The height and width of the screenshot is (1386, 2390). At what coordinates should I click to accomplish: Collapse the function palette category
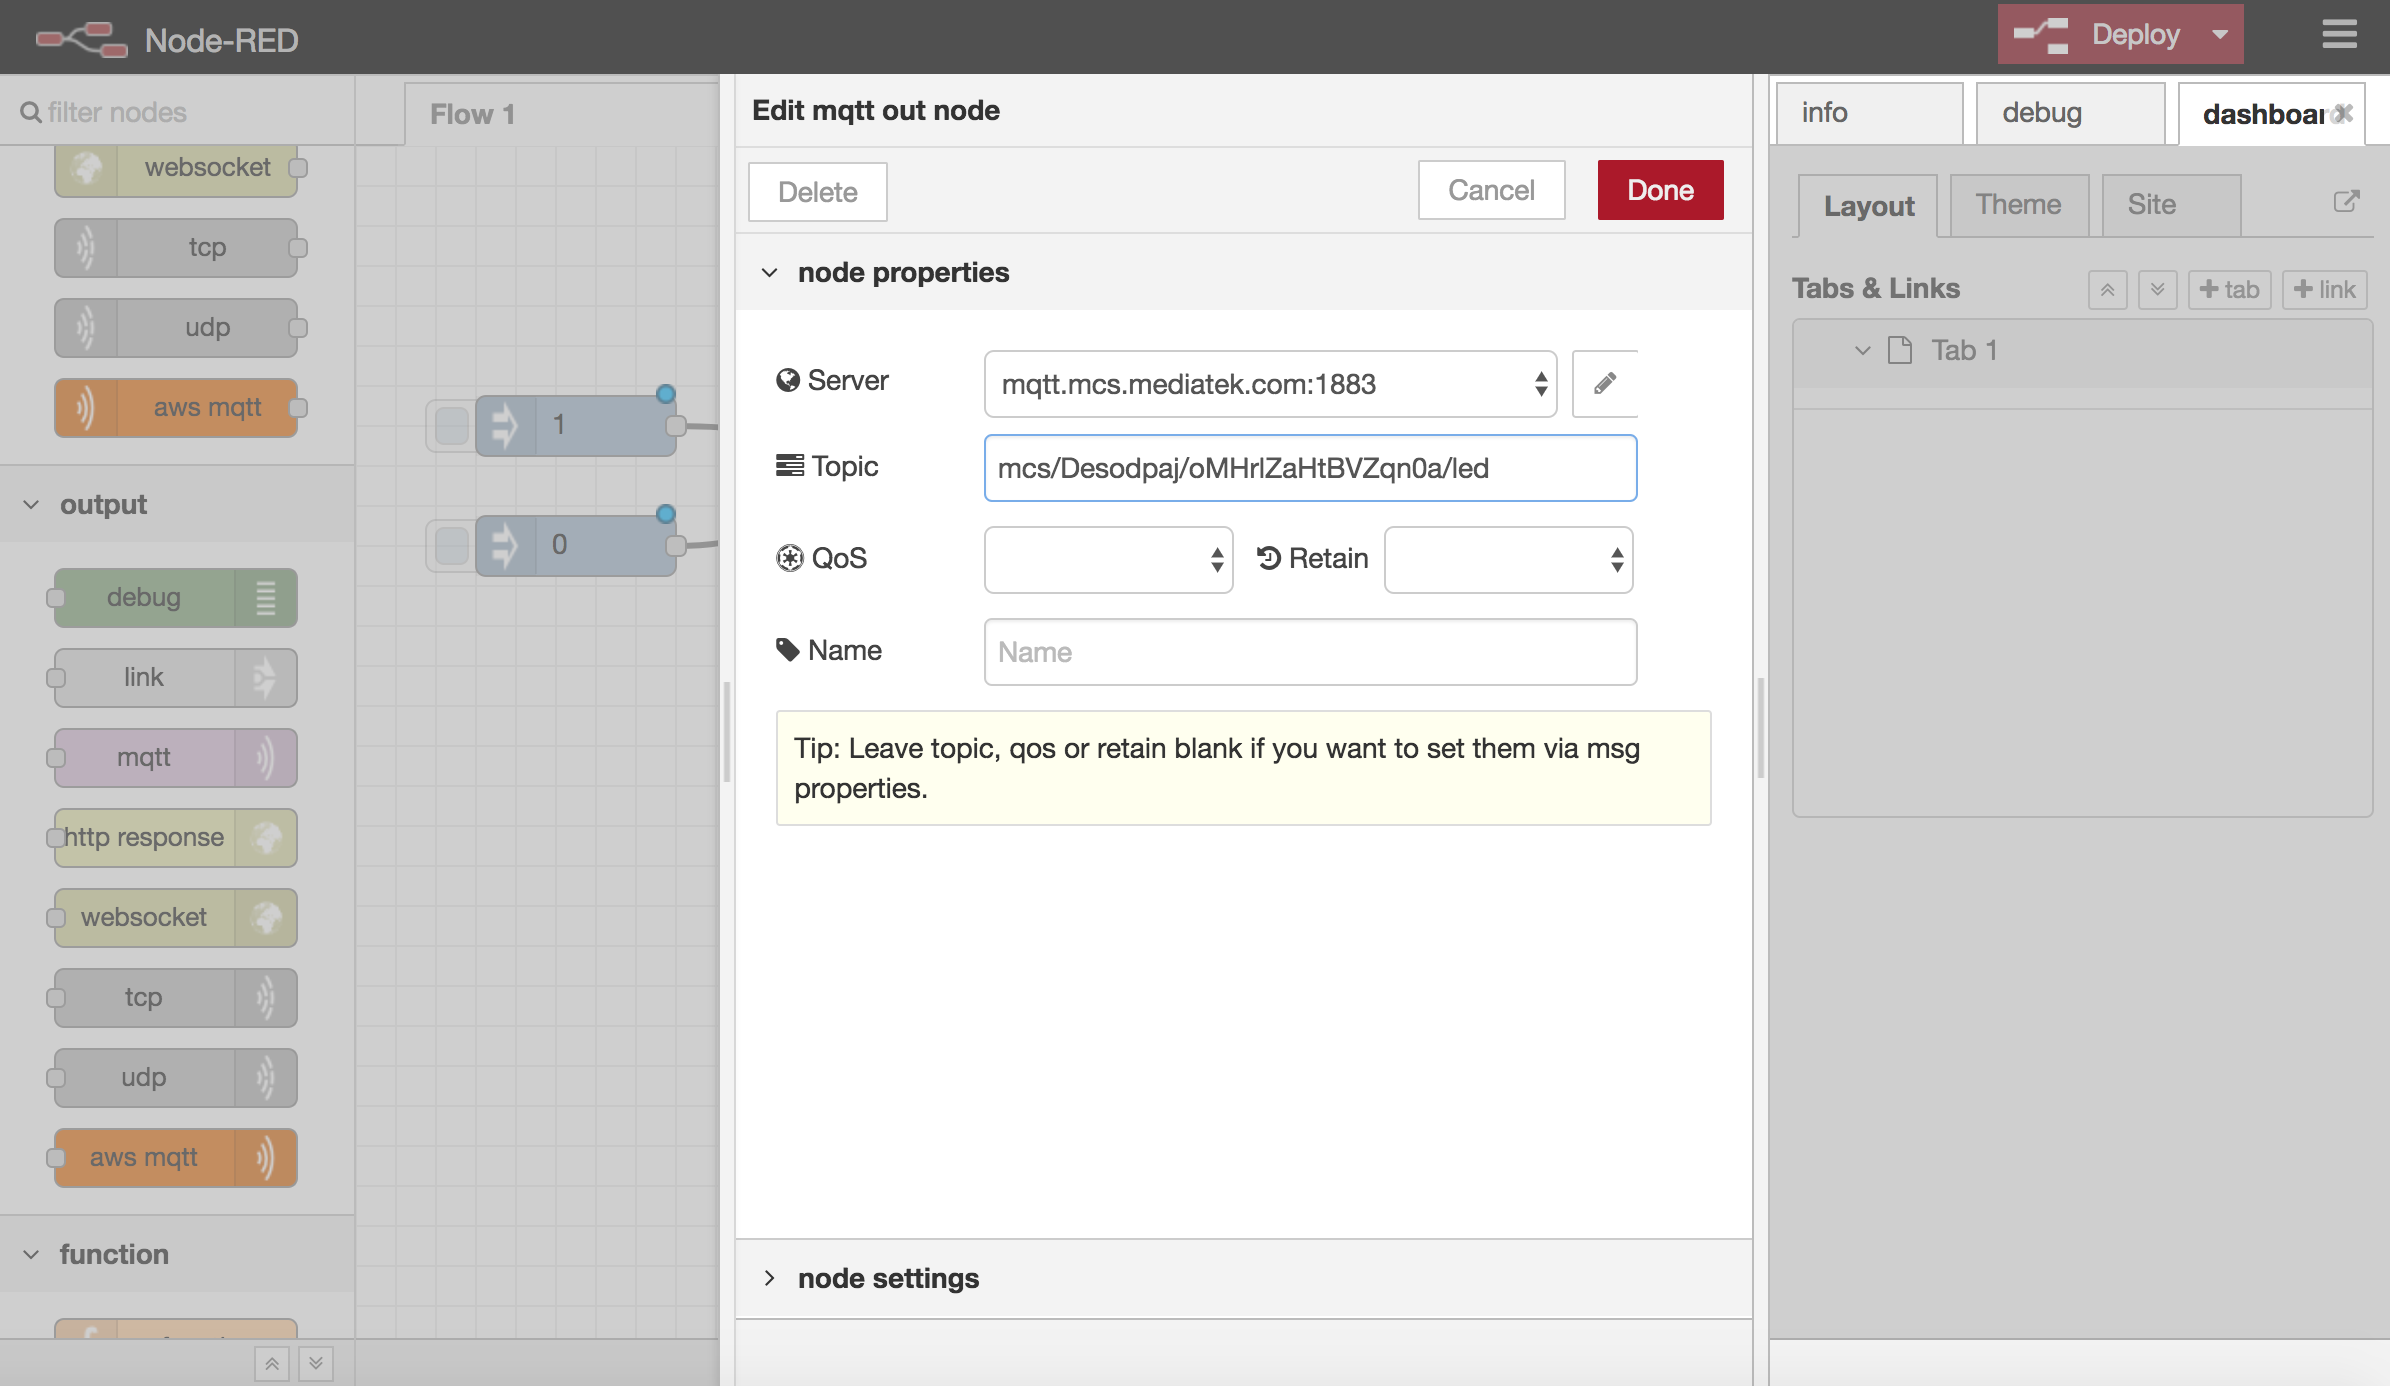click(x=32, y=1254)
